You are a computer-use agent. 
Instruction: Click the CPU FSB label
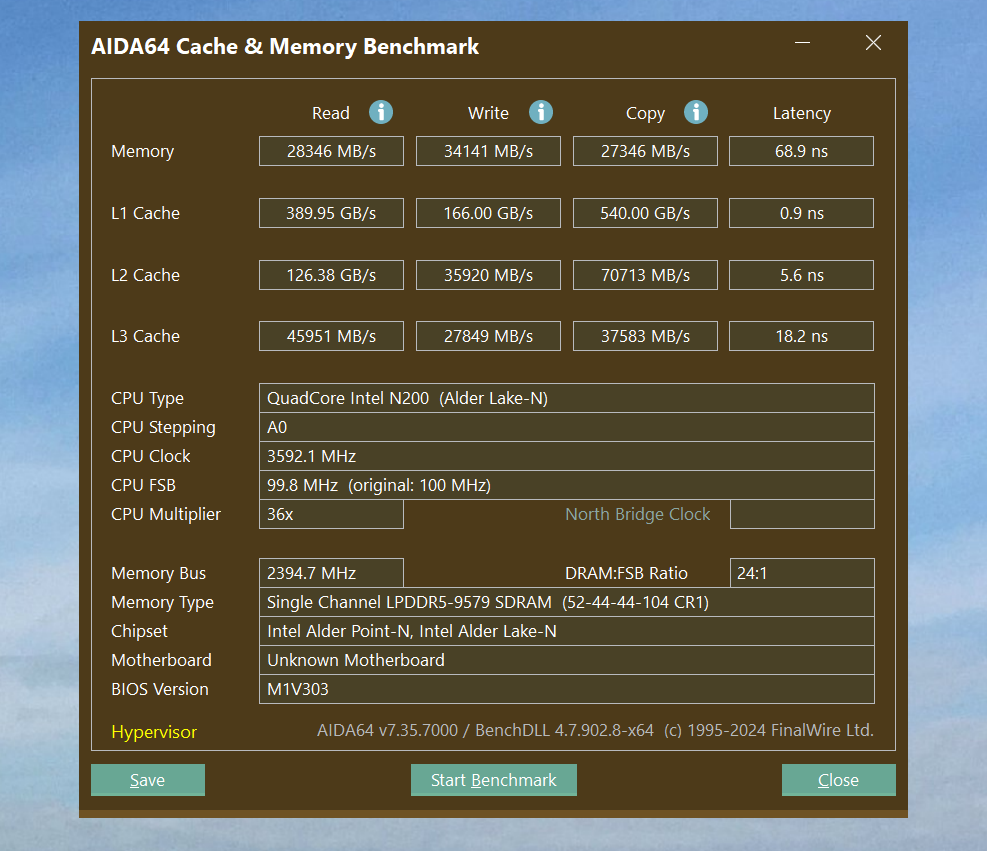coord(144,485)
